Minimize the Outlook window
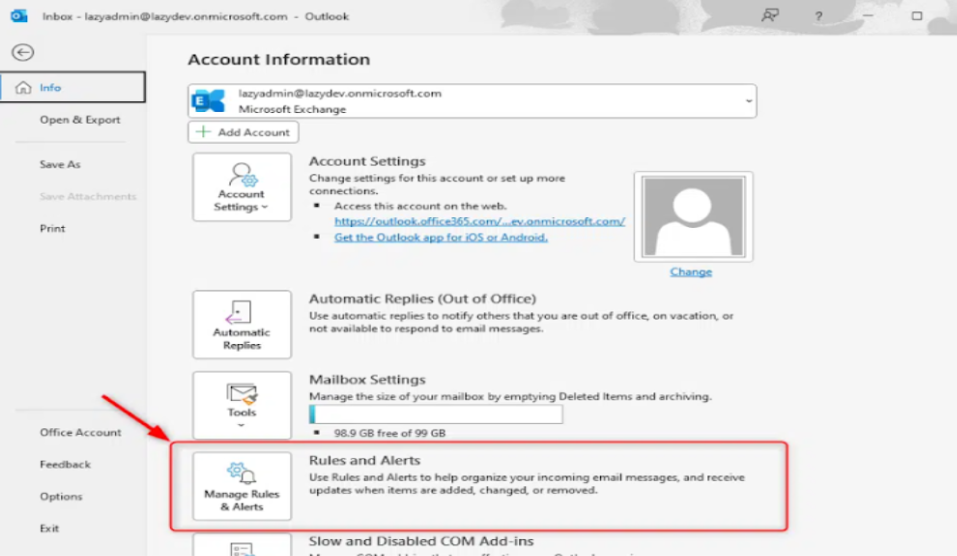The image size is (957, 556). coord(868,16)
